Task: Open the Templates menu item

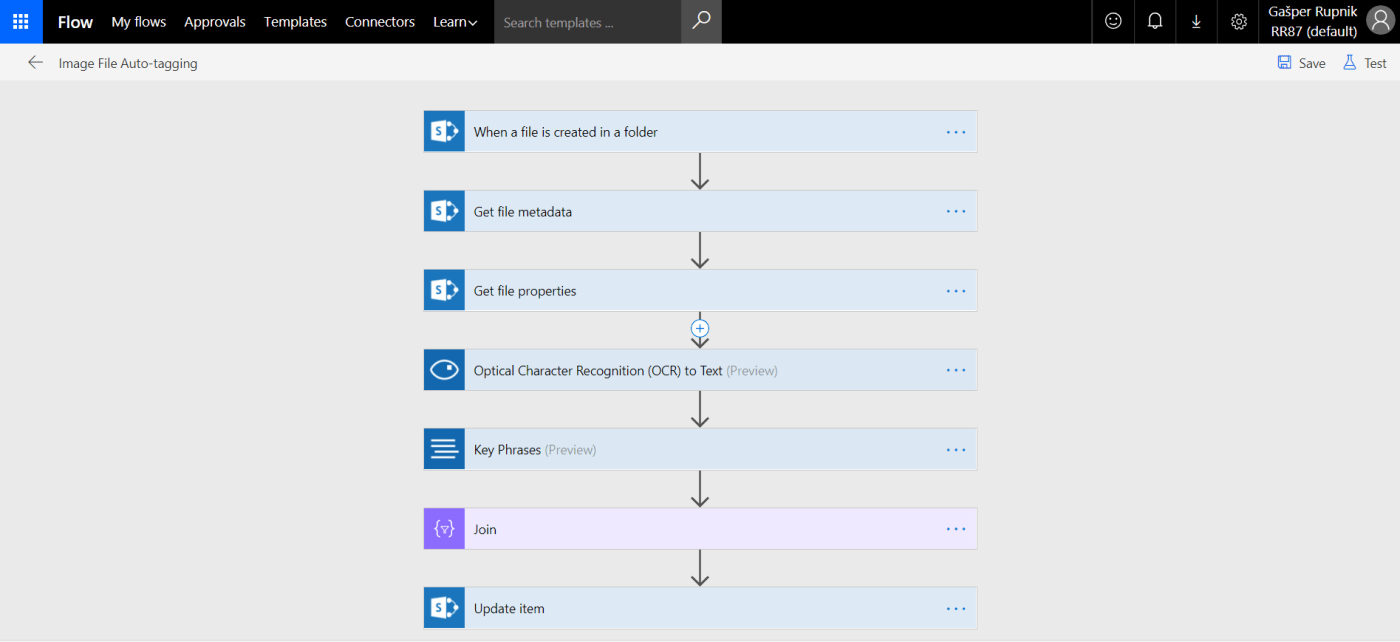Action: [x=295, y=21]
